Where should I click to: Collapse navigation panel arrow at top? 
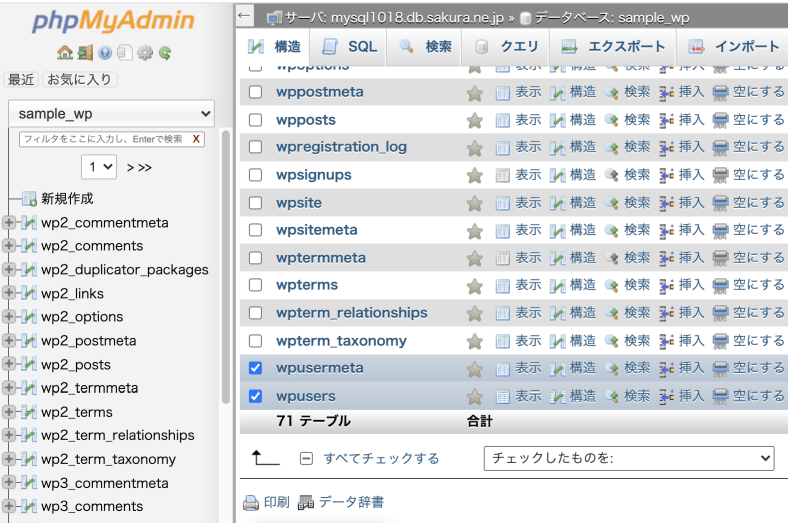pos(244,16)
